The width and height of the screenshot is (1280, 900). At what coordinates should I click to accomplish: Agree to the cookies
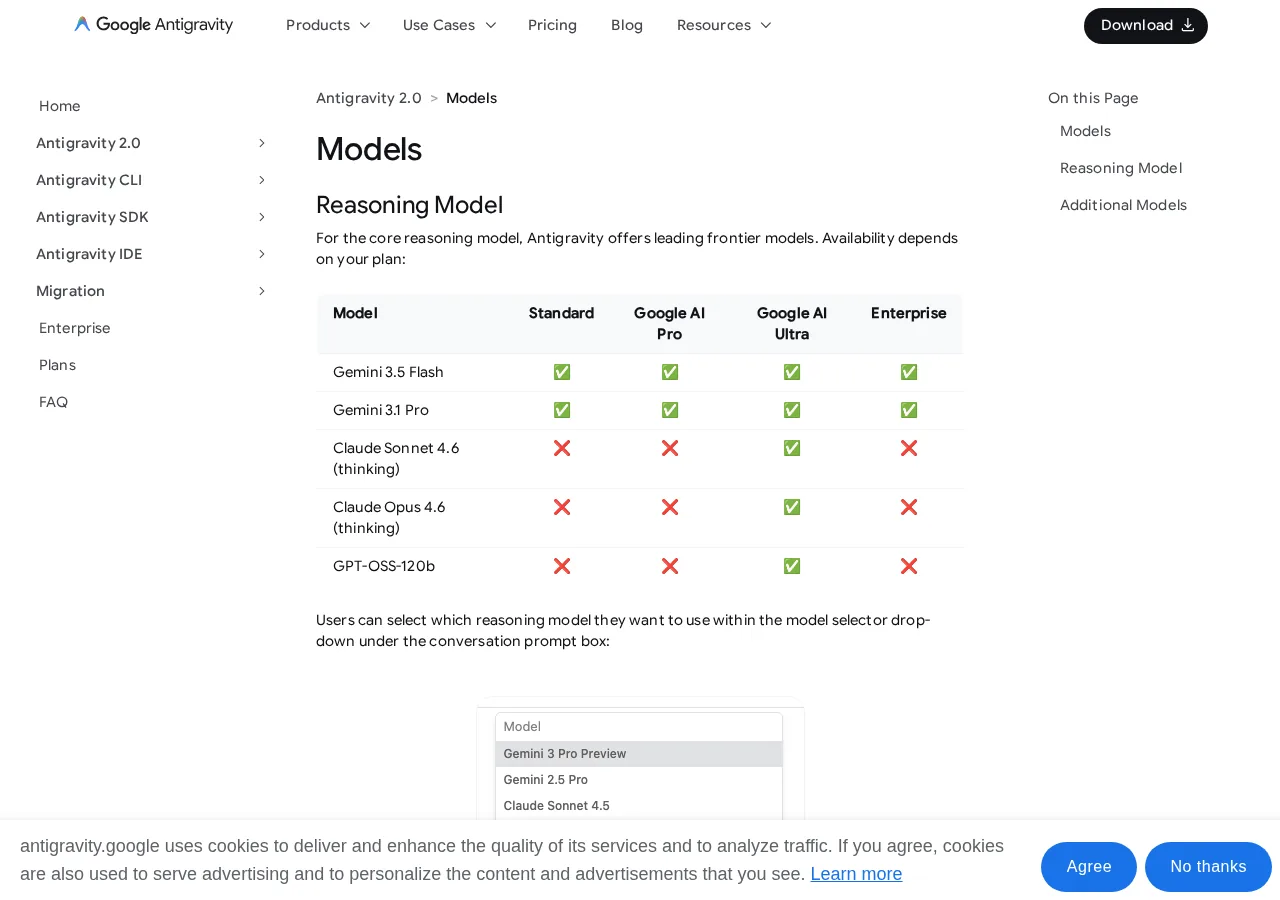pyautogui.click(x=1089, y=867)
